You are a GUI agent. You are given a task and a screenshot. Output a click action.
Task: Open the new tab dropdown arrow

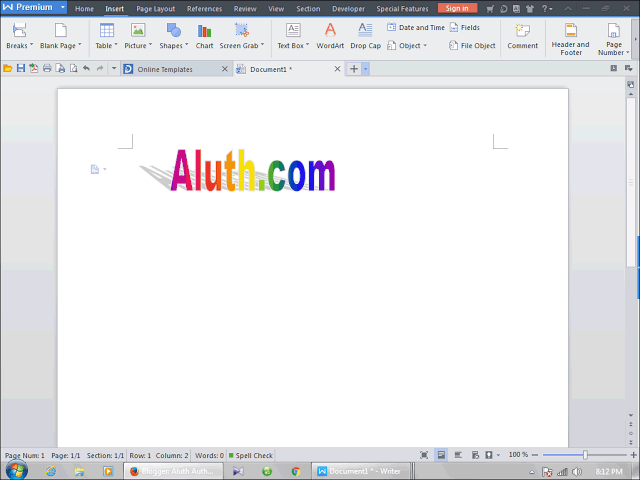(x=365, y=69)
